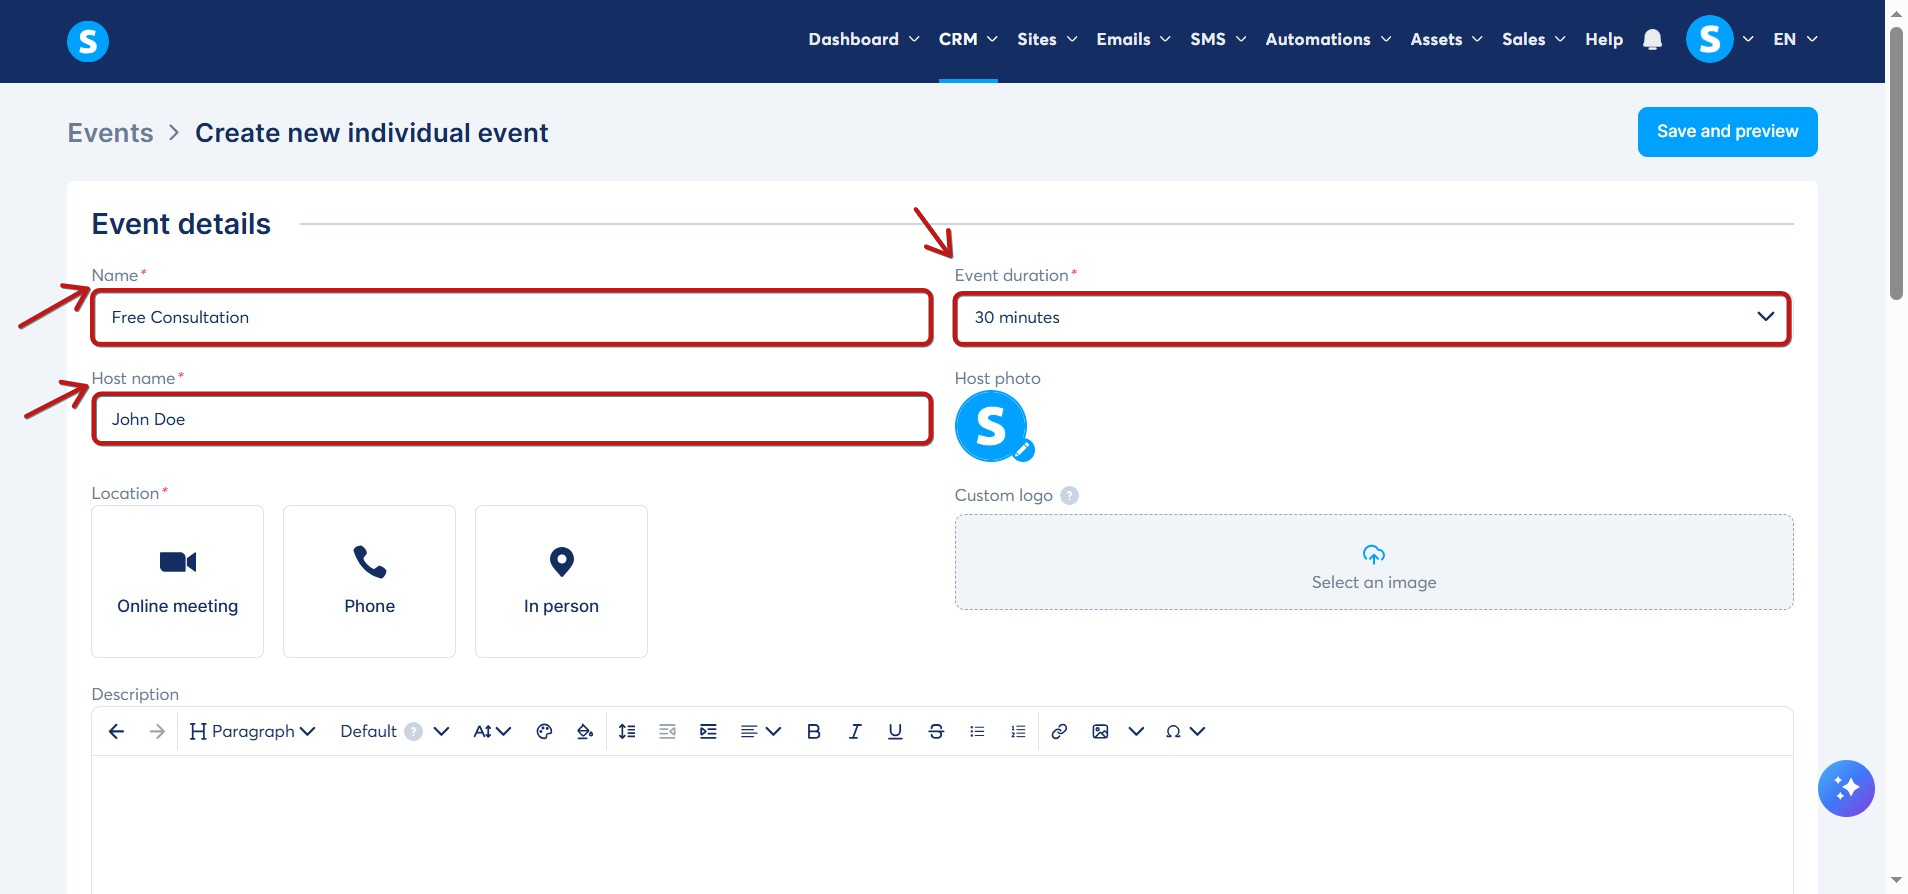This screenshot has height=894, width=1908.
Task: Open the account avatar menu
Action: click(x=1710, y=40)
